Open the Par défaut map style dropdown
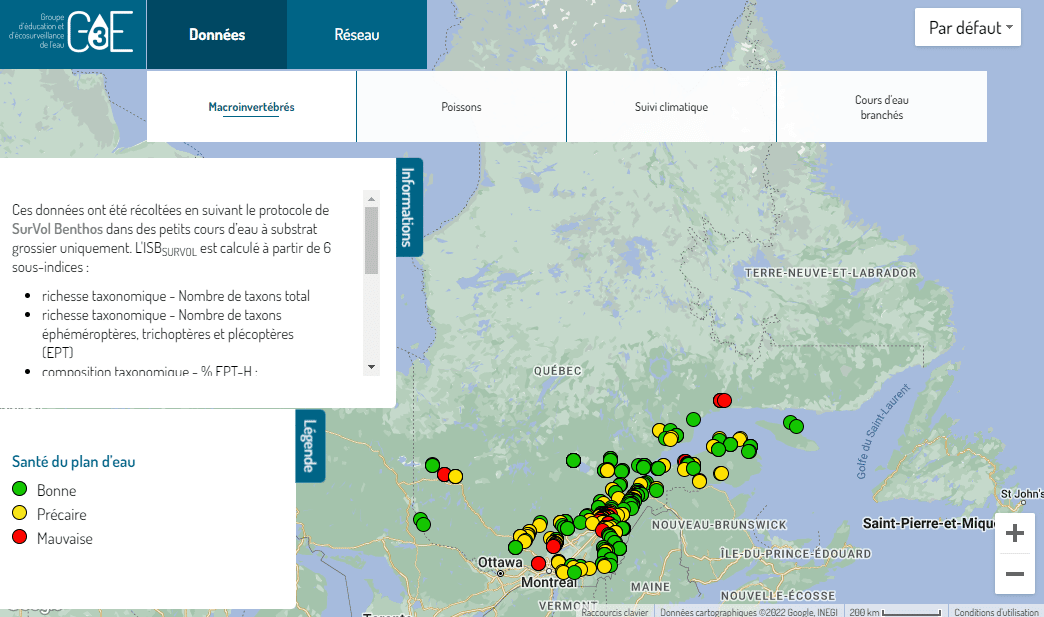 click(967, 28)
